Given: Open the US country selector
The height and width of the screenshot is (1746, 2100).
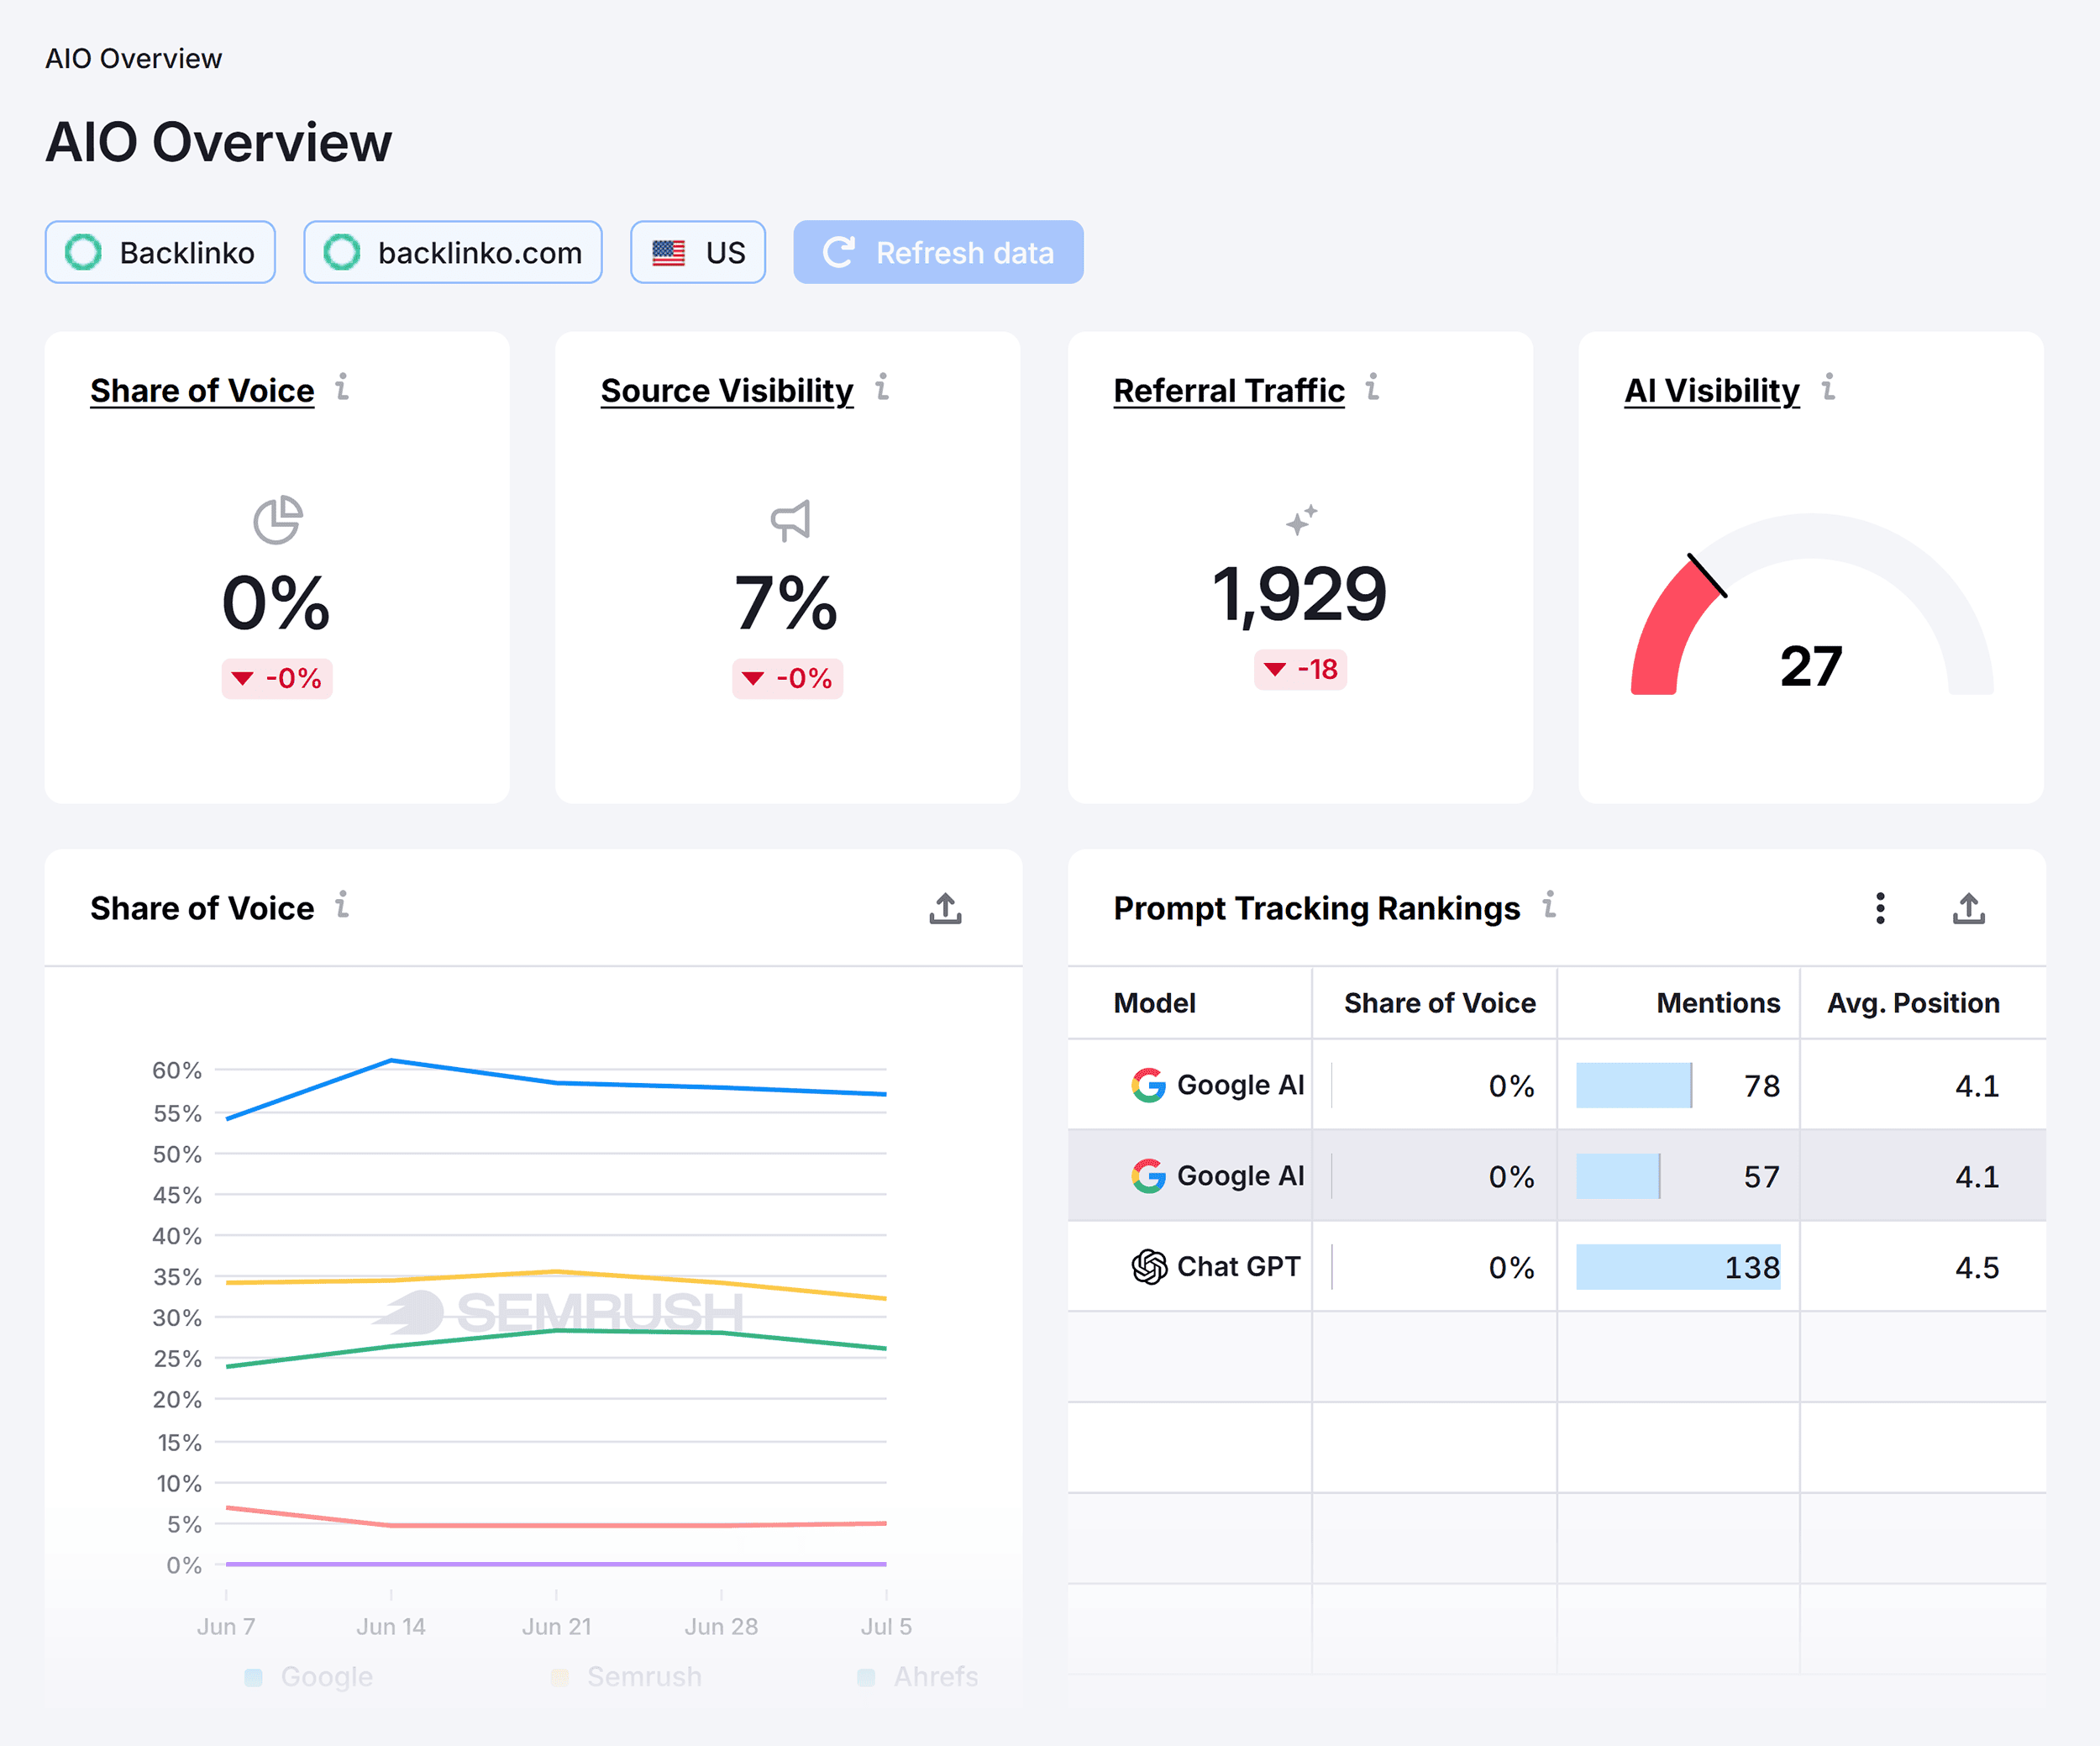Looking at the screenshot, I should coord(698,252).
